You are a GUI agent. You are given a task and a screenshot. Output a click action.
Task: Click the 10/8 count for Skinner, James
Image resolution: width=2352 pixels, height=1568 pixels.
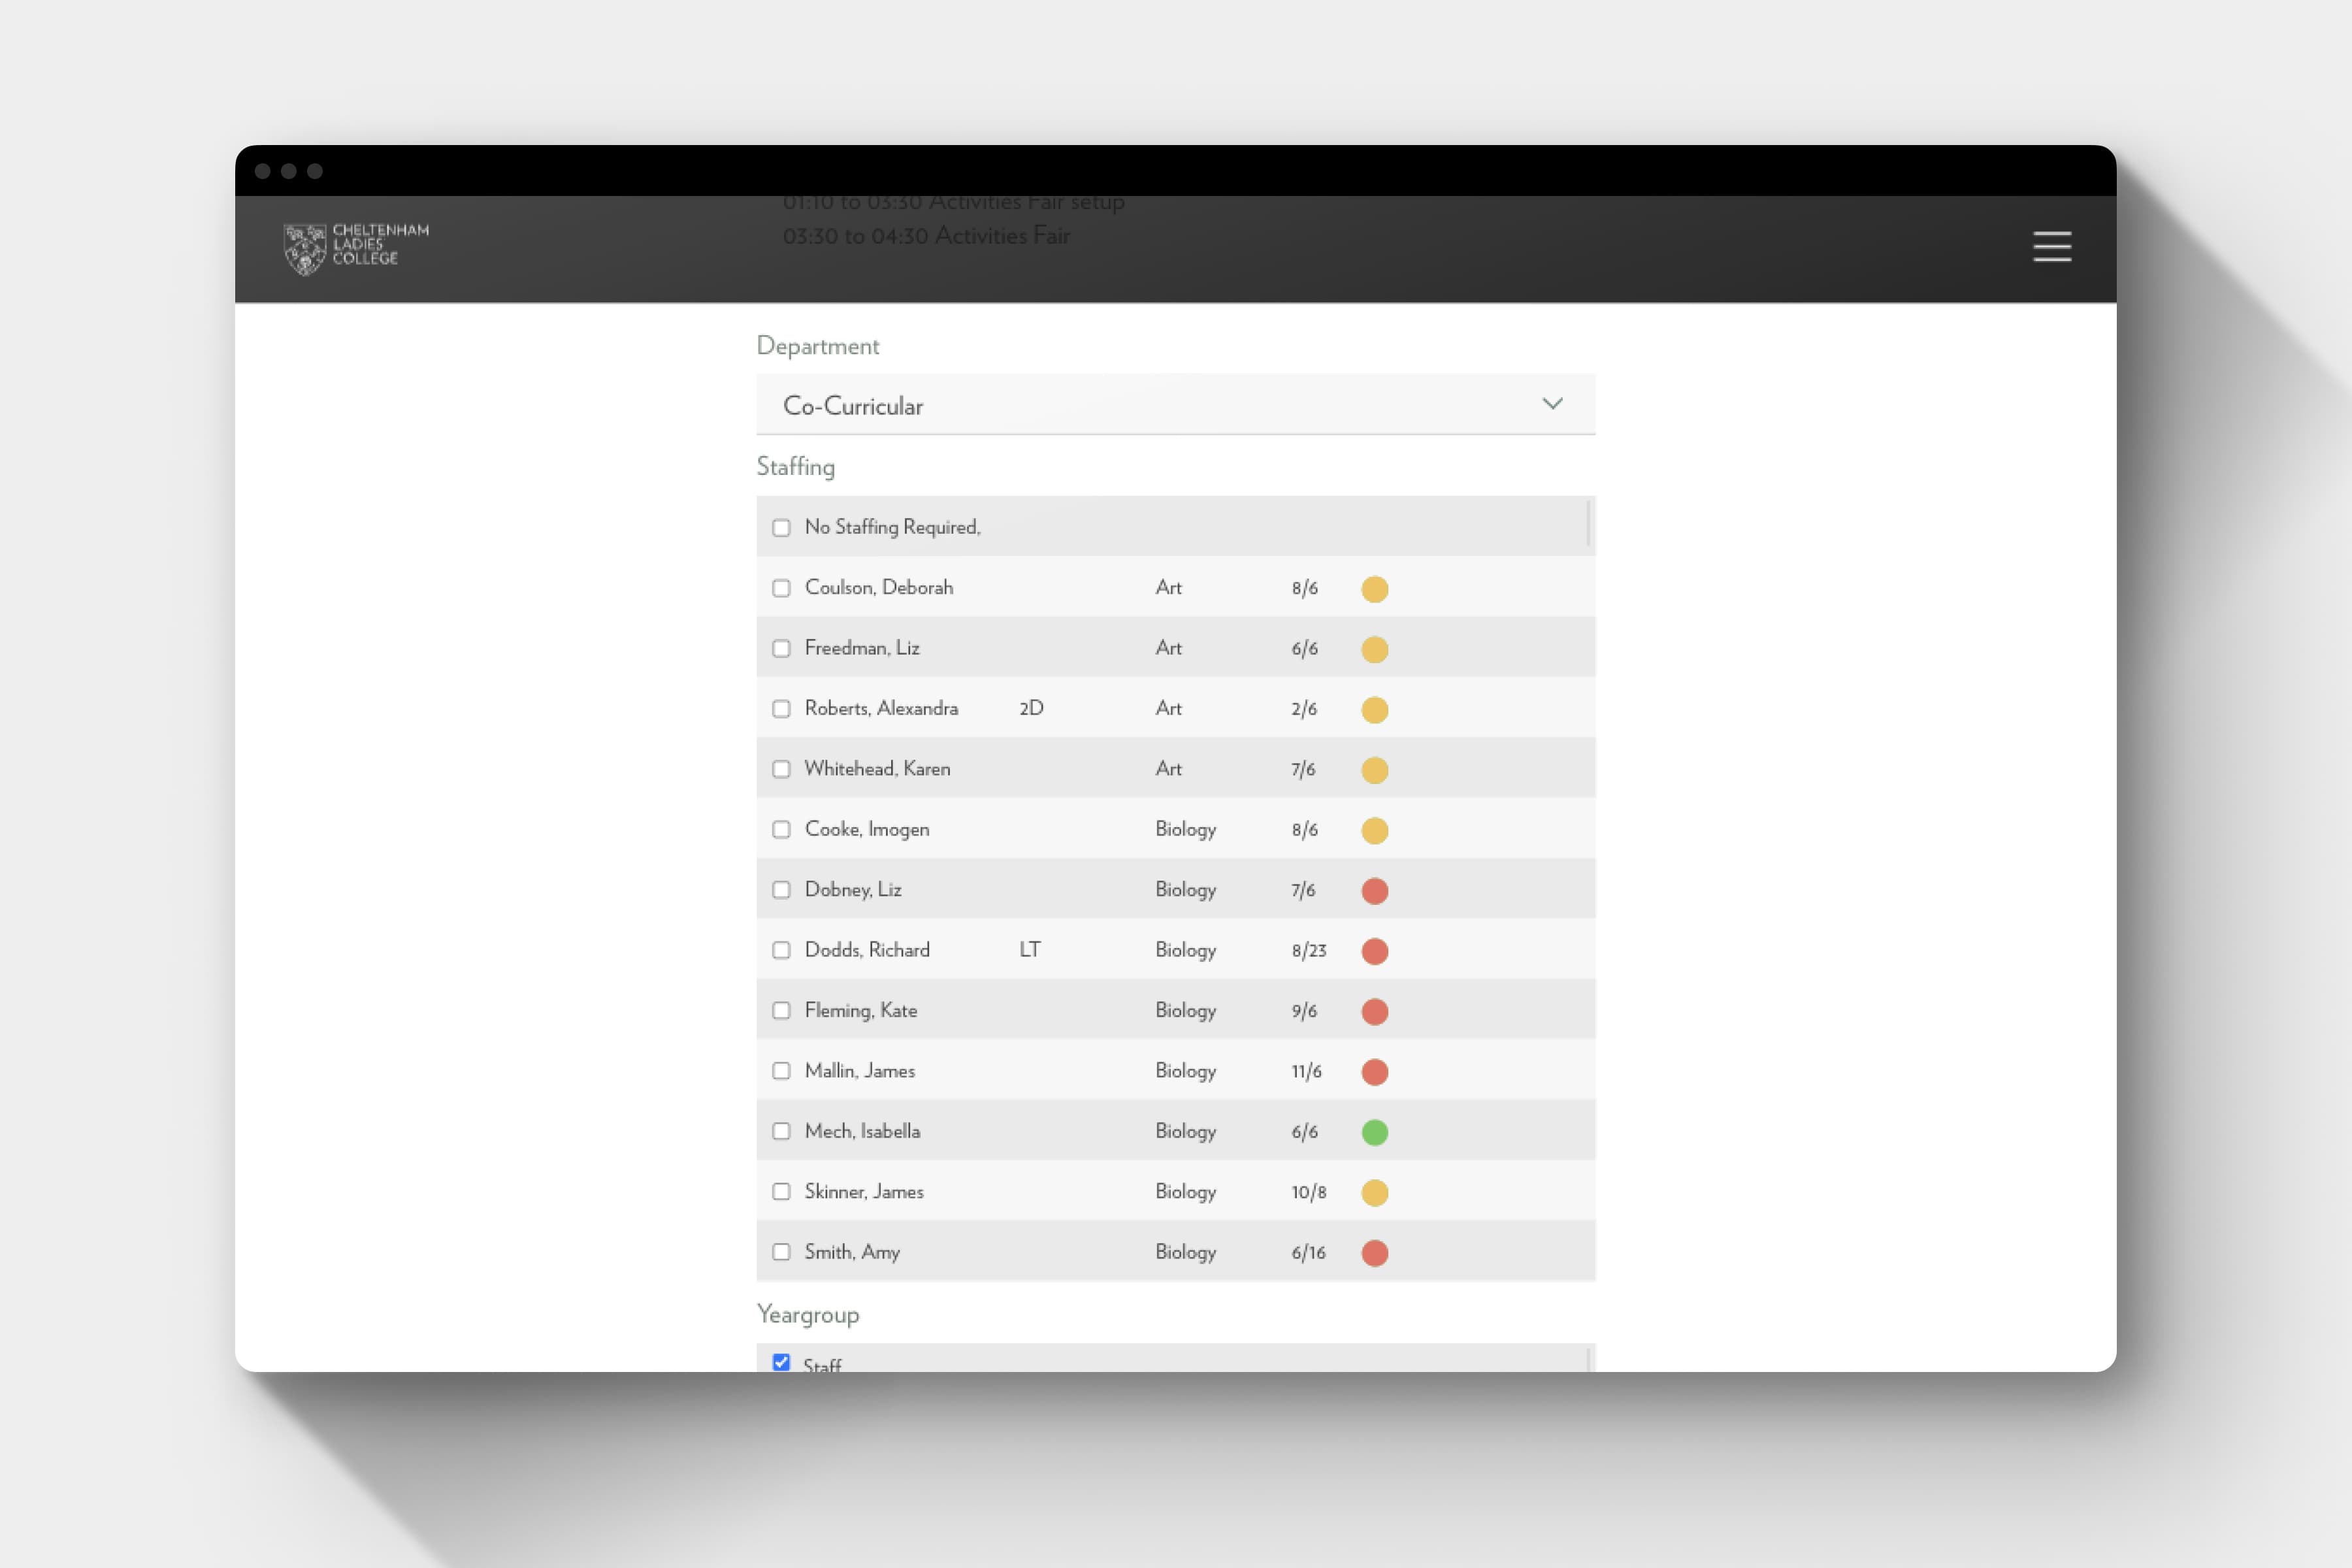point(1308,1193)
